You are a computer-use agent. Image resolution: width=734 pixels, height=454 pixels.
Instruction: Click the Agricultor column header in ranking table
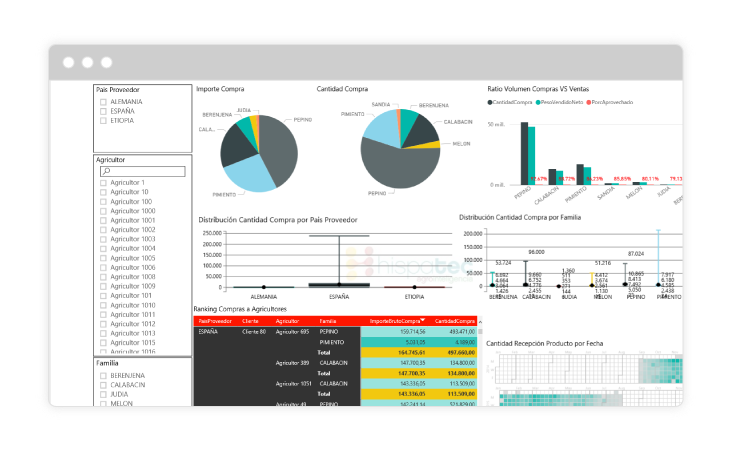290,321
